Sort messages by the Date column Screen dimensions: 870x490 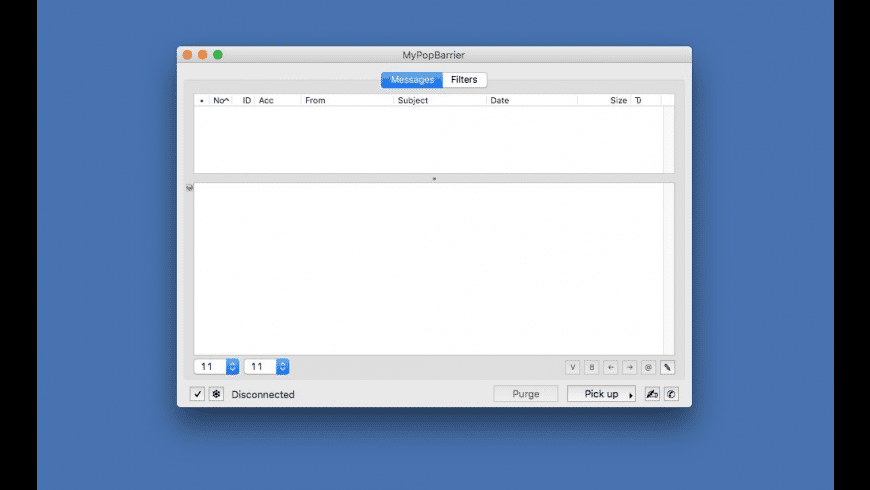532,100
